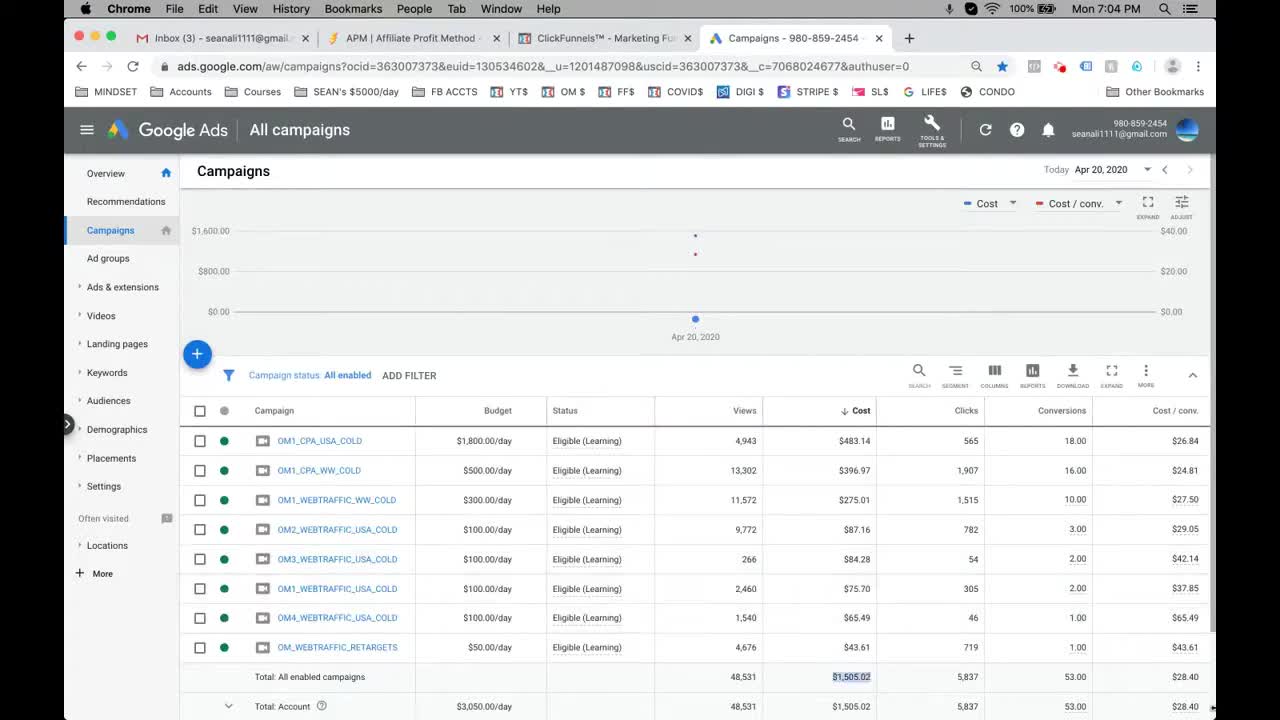Switch to the ClickFunnels tab
The height and width of the screenshot is (720, 1280).
(606, 38)
